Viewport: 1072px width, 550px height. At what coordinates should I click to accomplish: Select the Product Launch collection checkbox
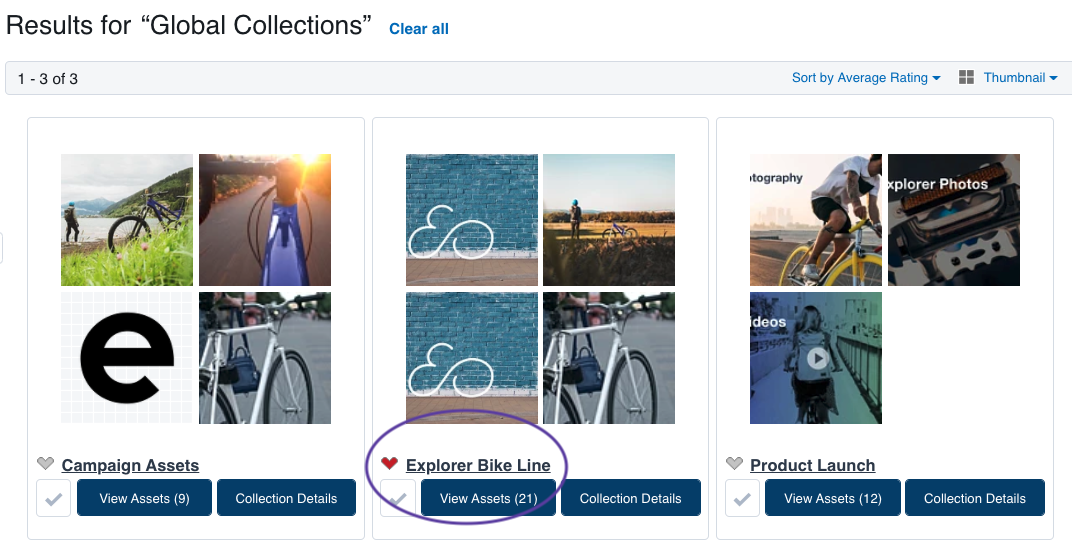(x=742, y=498)
